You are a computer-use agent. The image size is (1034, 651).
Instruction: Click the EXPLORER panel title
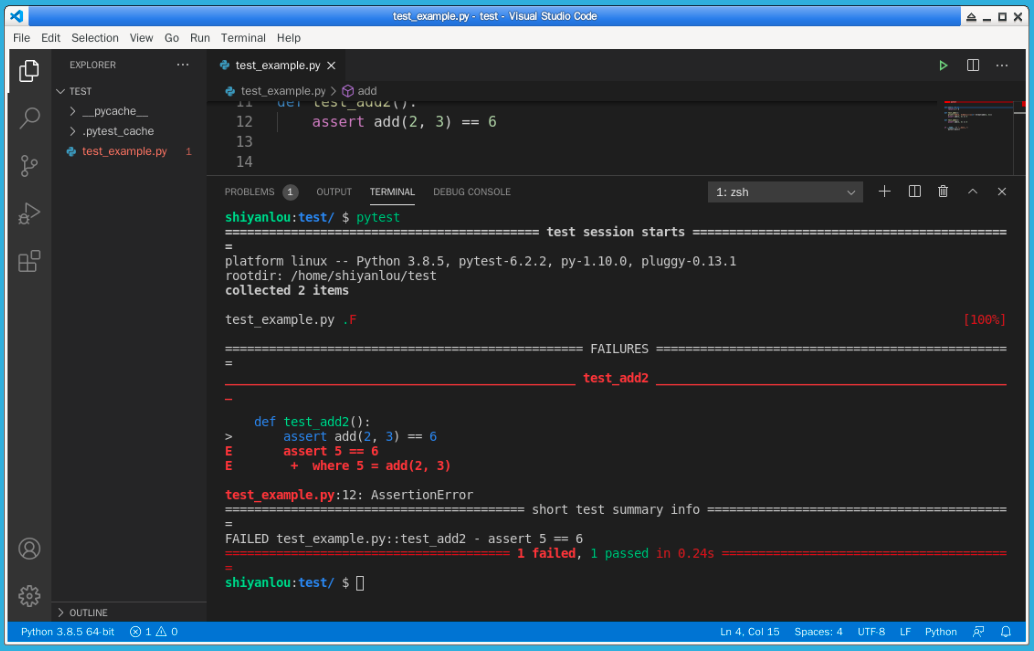click(92, 65)
